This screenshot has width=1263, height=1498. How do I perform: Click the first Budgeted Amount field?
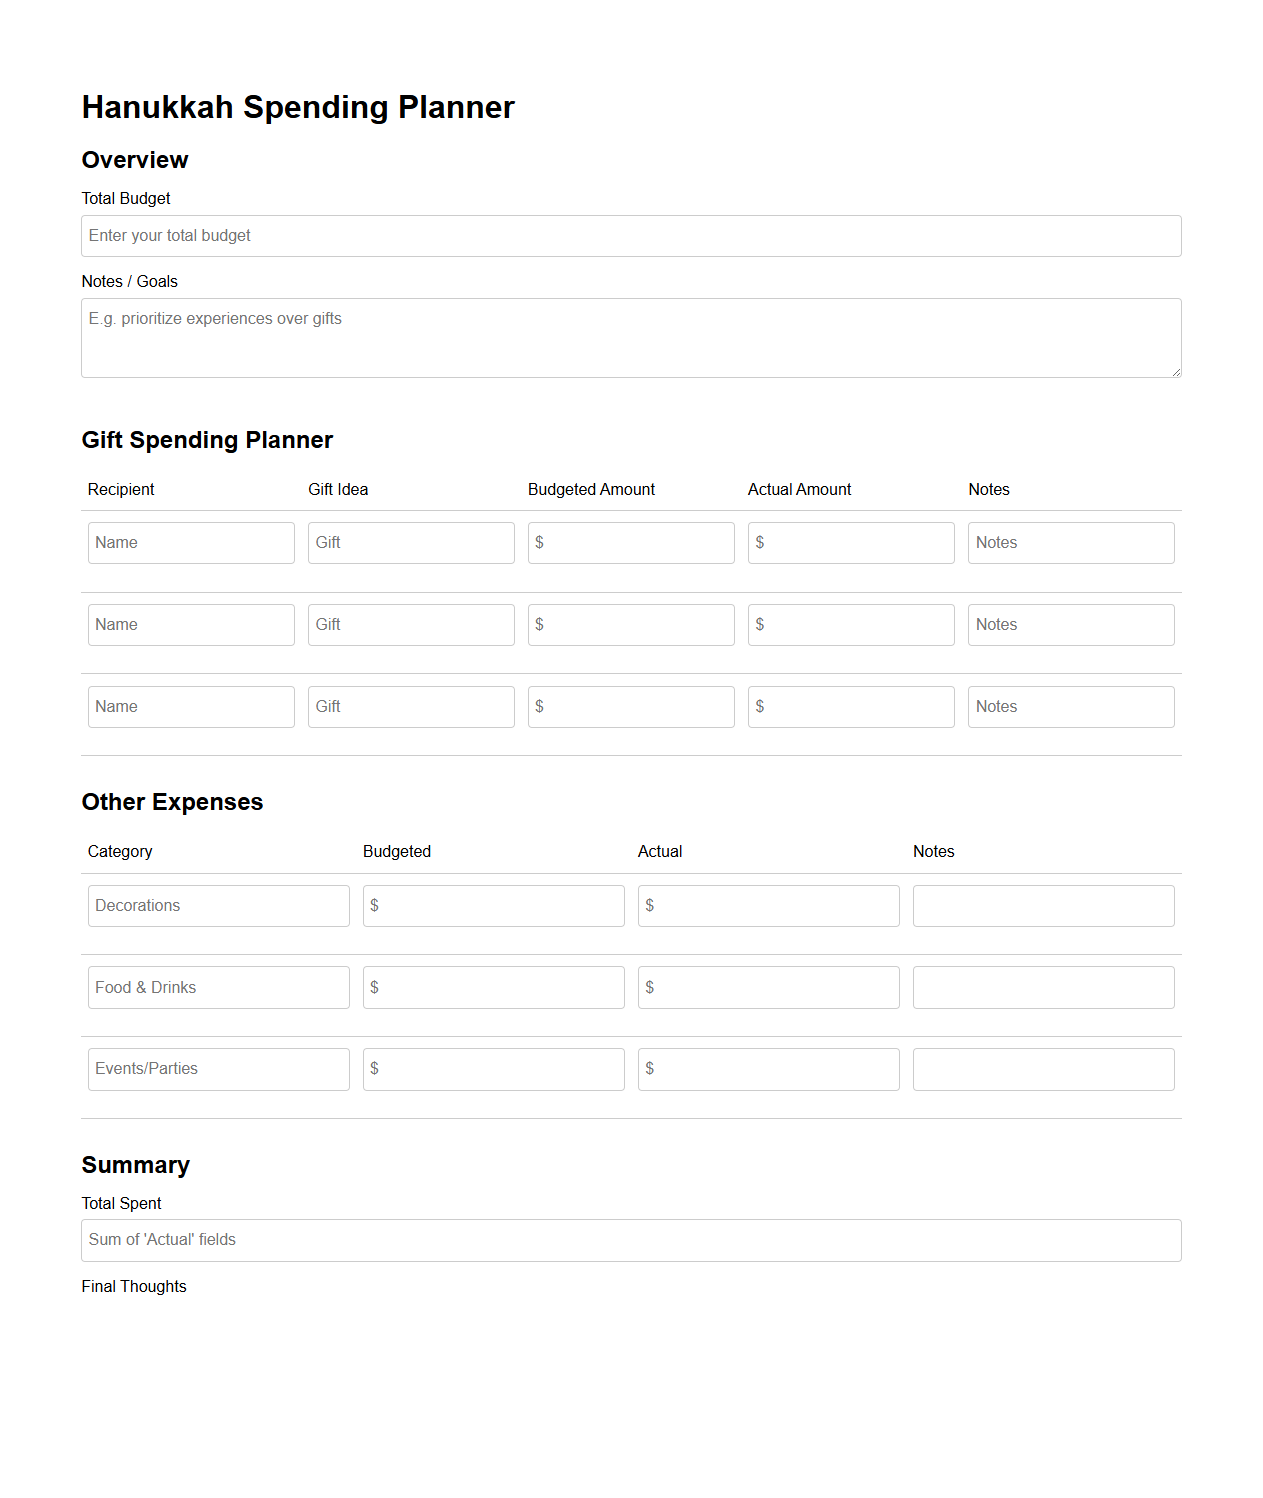tap(630, 542)
